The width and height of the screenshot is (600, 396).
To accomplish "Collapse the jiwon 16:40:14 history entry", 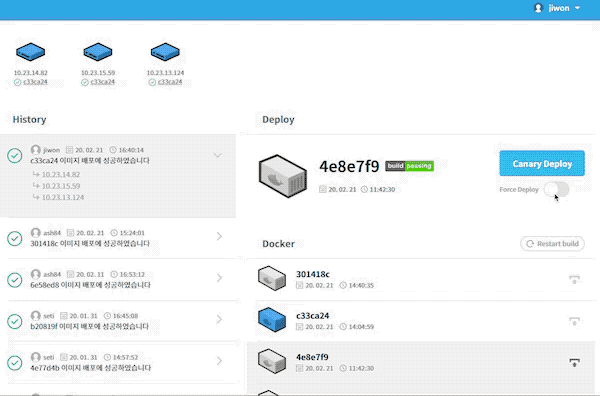I will (x=217, y=155).
